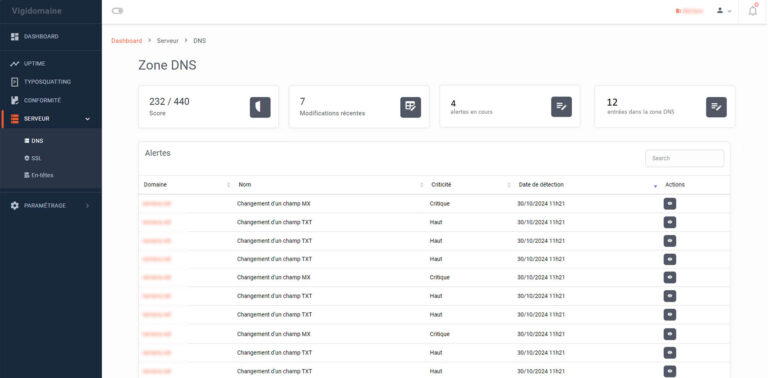This screenshot has height=378, width=768.
Task: Click the alertes en cours card icon
Action: click(x=561, y=107)
